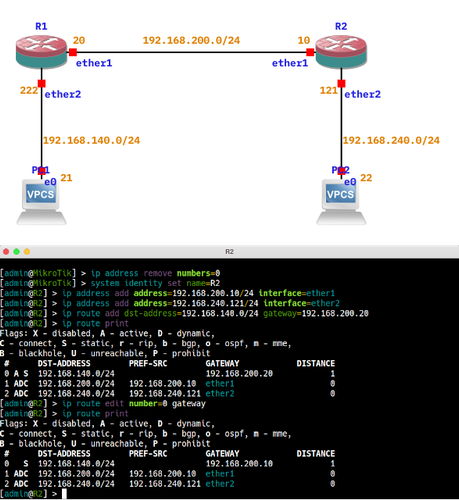Close the R2 terminal window
Image resolution: width=459 pixels, height=500 pixels.
point(6,252)
